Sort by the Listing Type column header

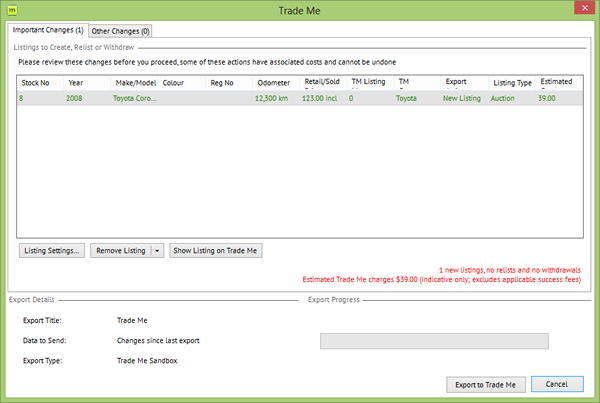pos(512,83)
